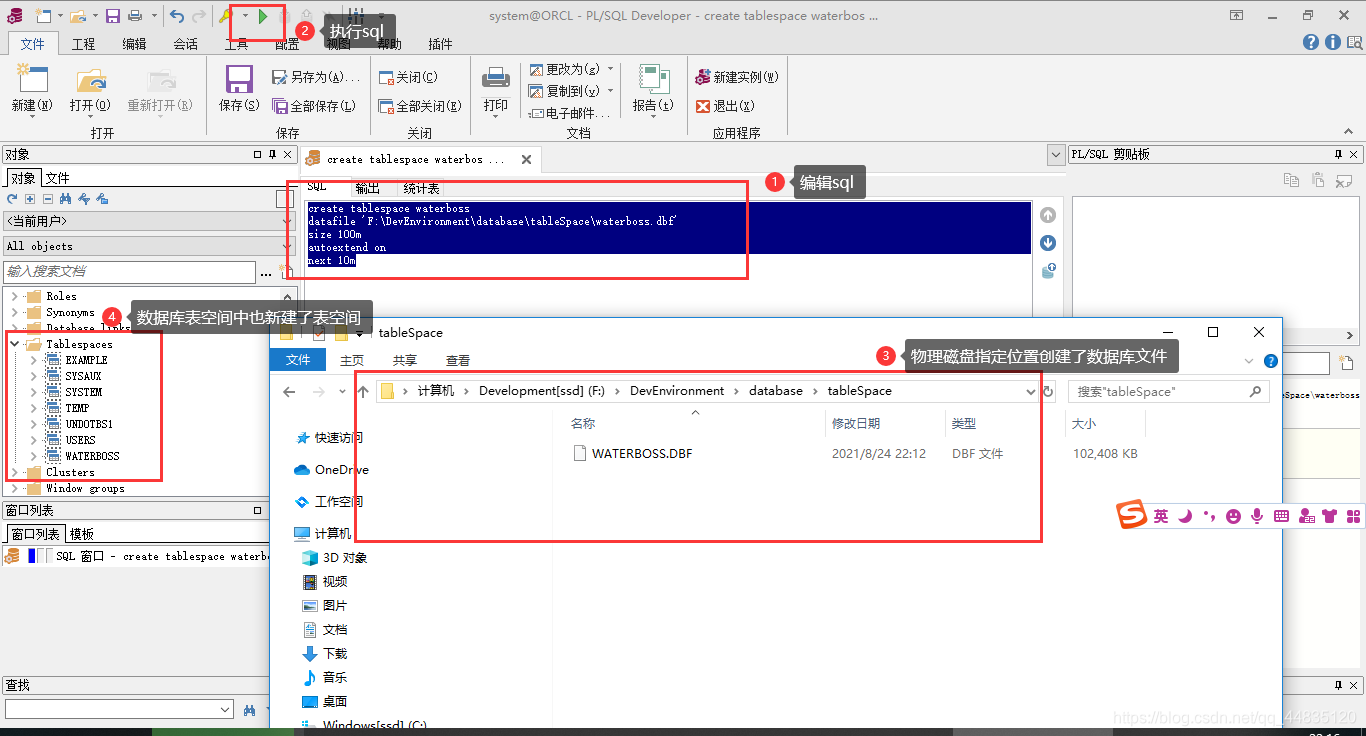The image size is (1366, 736).
Task: Expand the EXAMPLE tablespace node
Action: [x=33, y=360]
